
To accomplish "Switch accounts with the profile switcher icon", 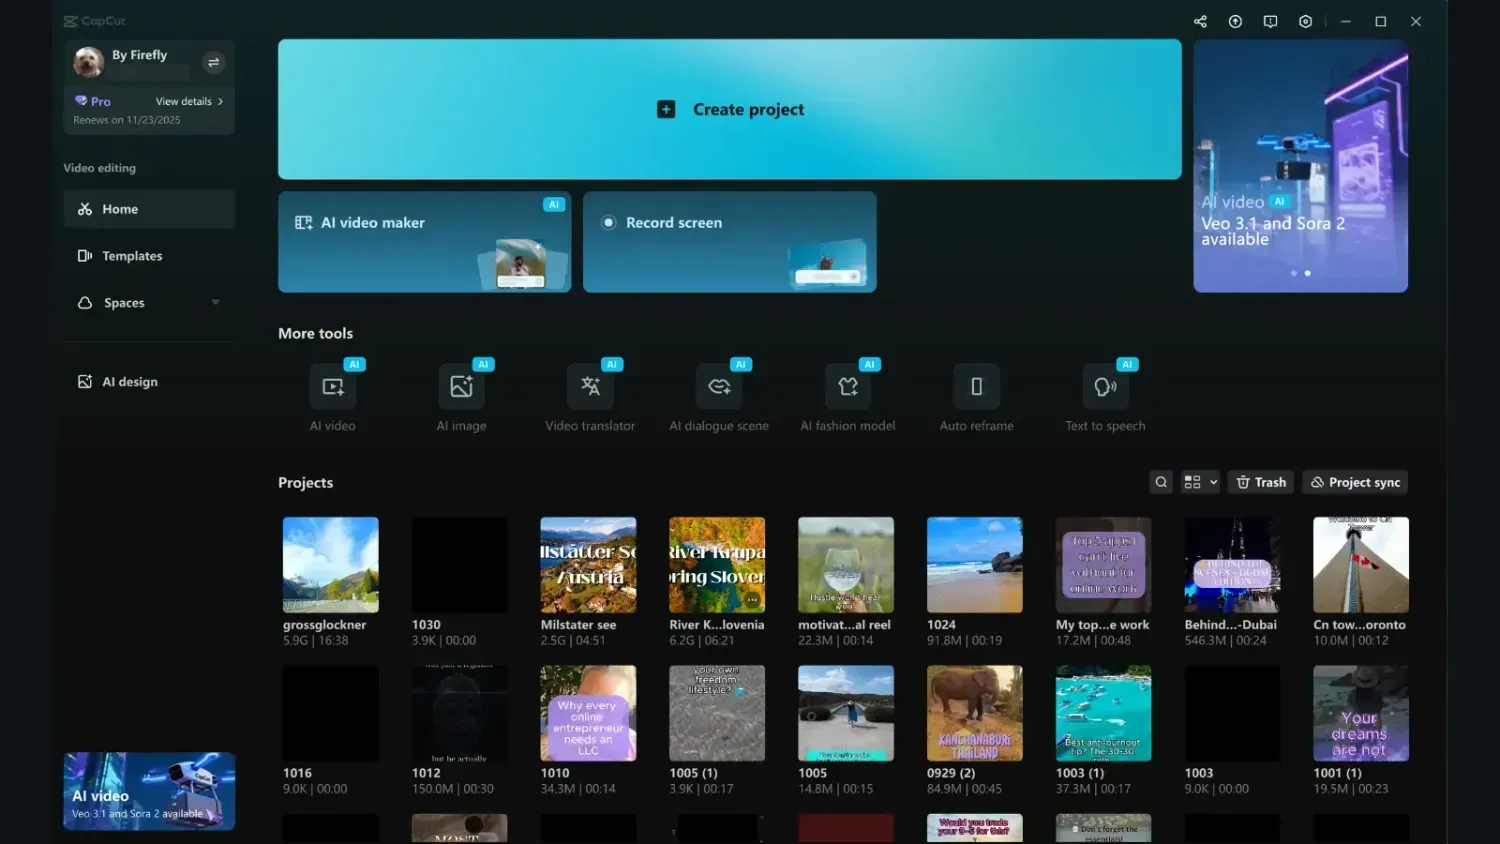I will pyautogui.click(x=213, y=62).
